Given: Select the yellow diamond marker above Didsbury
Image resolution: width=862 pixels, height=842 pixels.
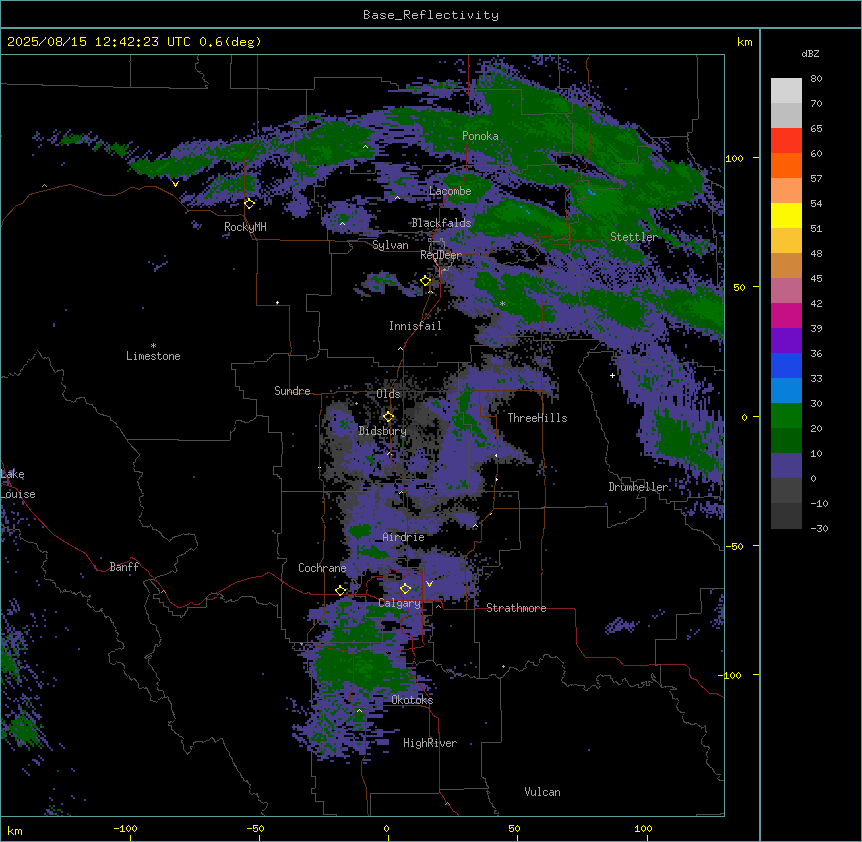Looking at the screenshot, I should click(x=388, y=417).
